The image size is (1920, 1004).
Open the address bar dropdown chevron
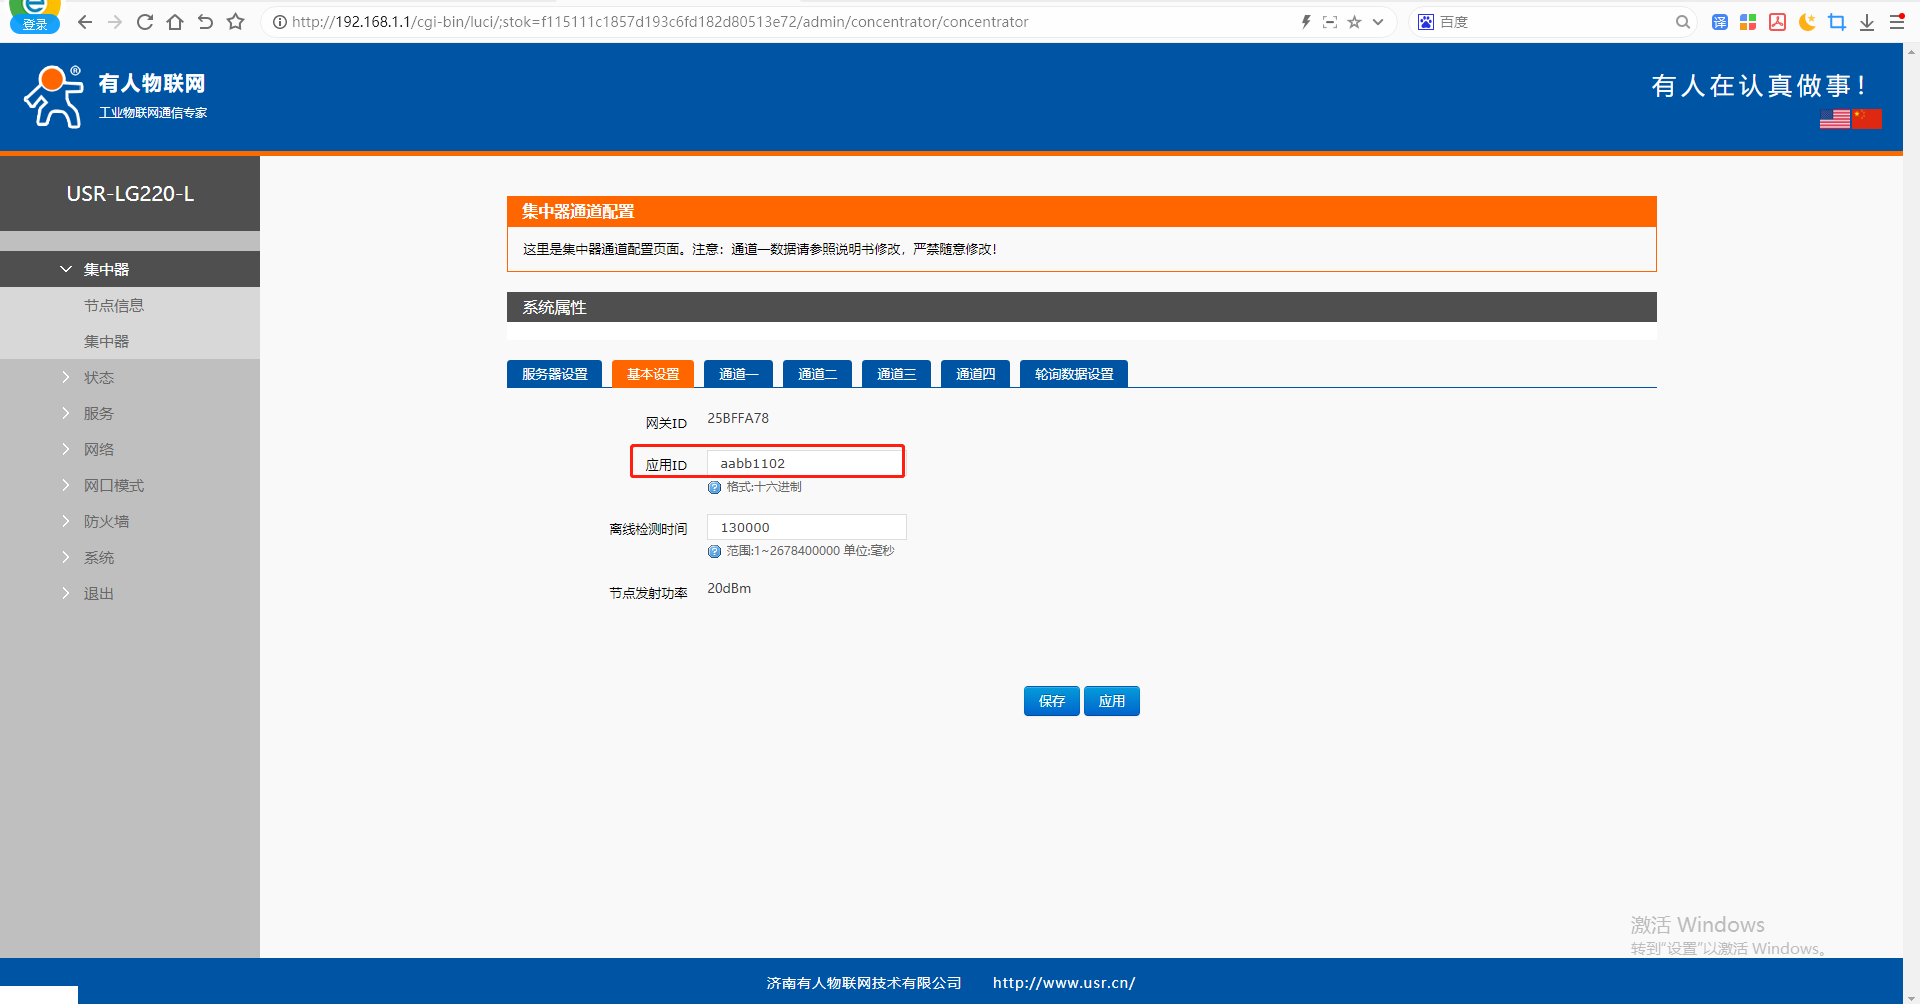click(x=1378, y=22)
